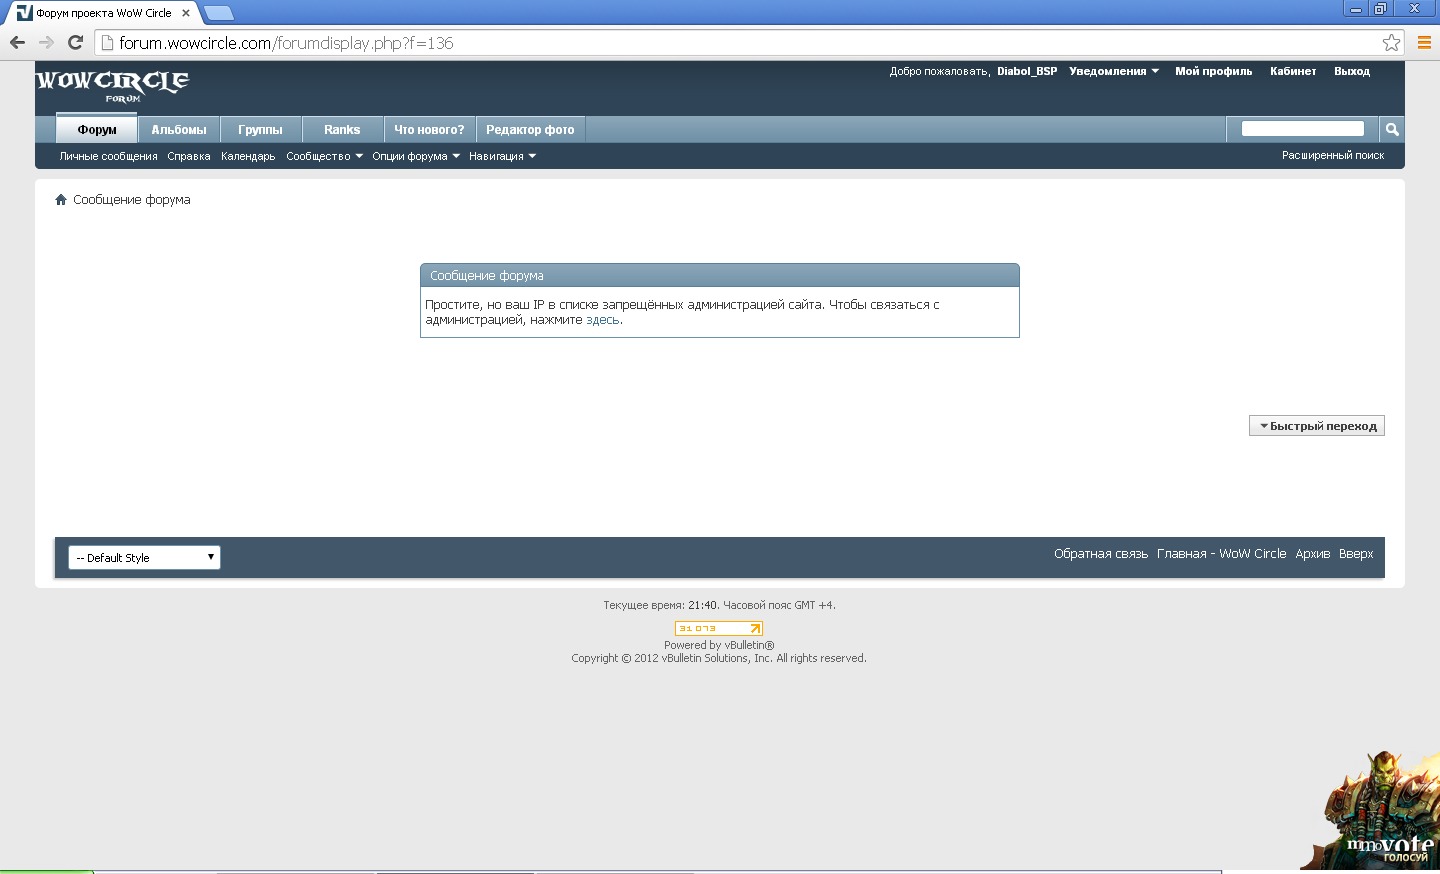This screenshot has width=1440, height=874.
Task: Click the Copyright 2012 vBulletin Solutions text
Action: click(x=719, y=658)
